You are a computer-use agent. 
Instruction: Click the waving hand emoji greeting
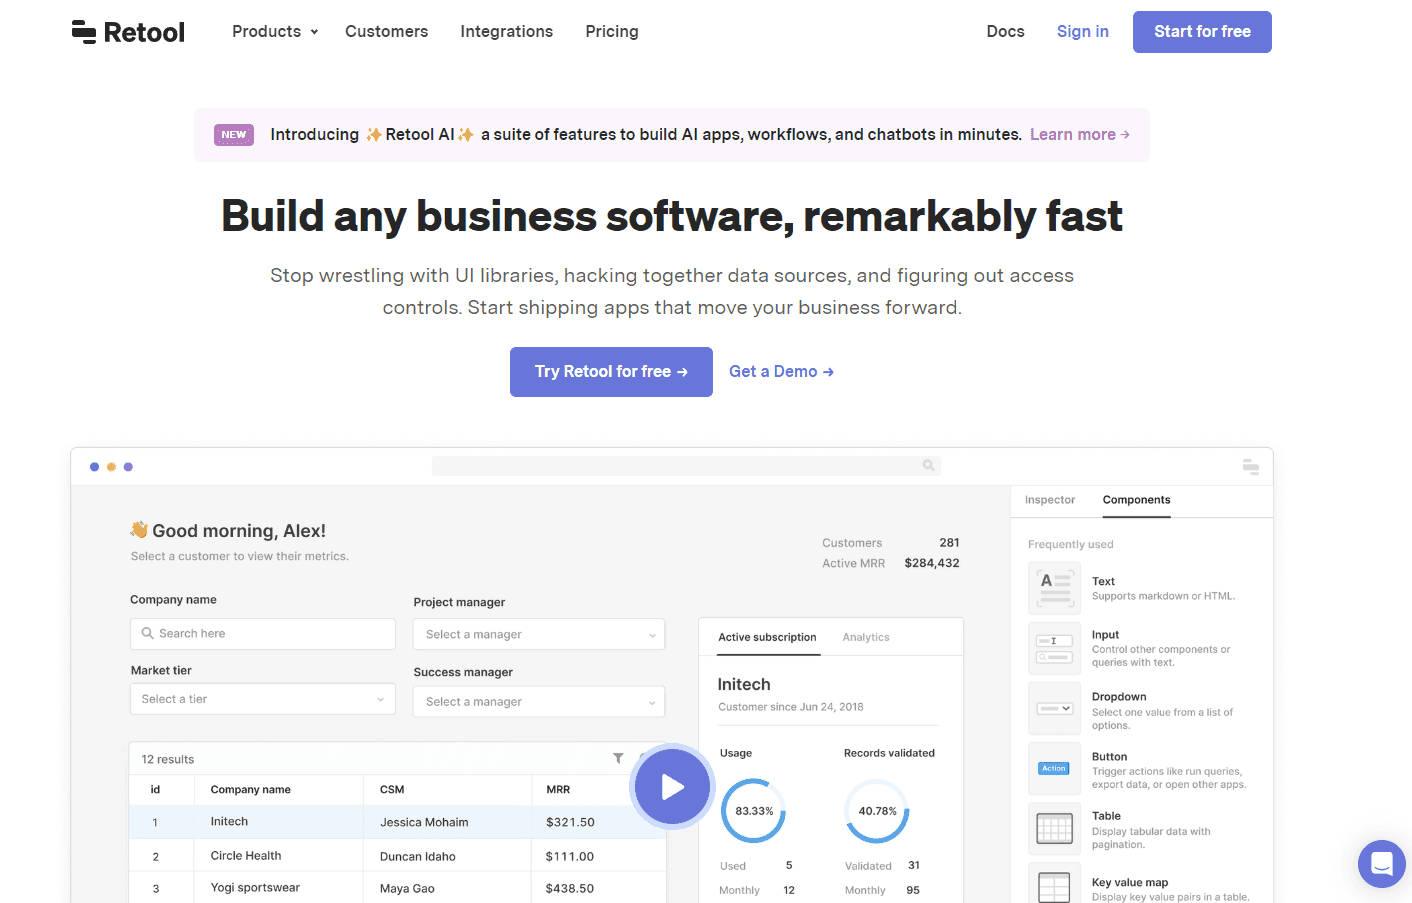click(139, 530)
